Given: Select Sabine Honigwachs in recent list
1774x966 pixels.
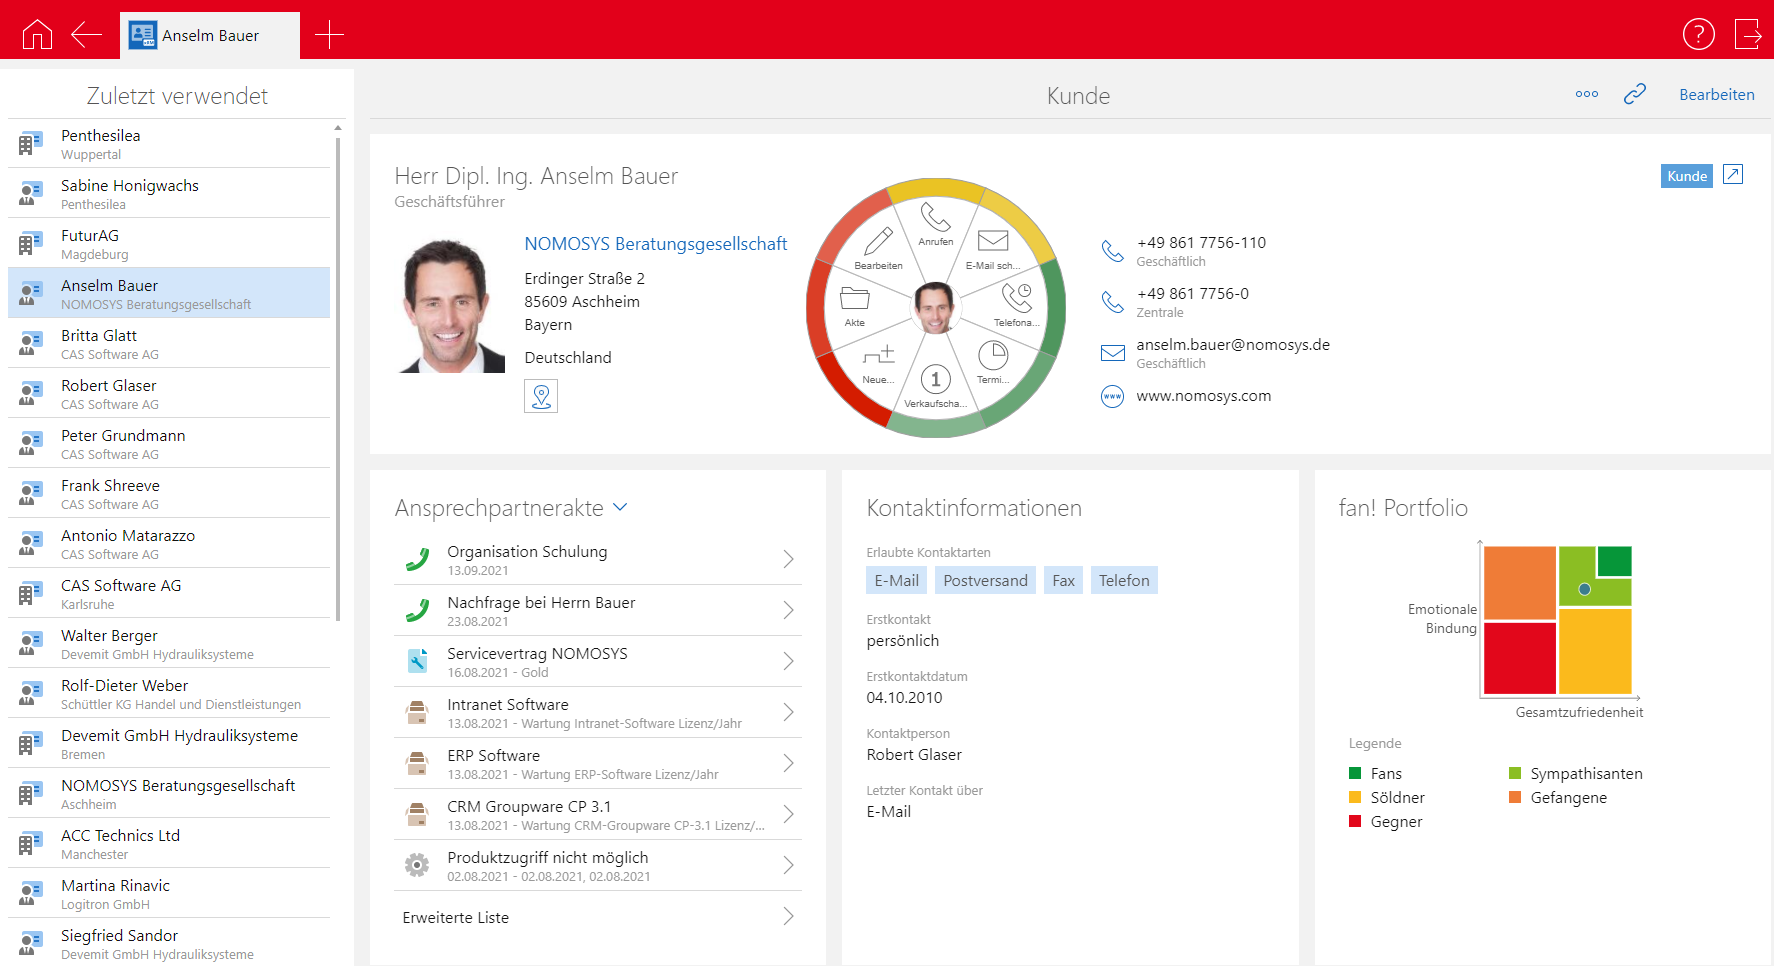Looking at the screenshot, I should (169, 193).
